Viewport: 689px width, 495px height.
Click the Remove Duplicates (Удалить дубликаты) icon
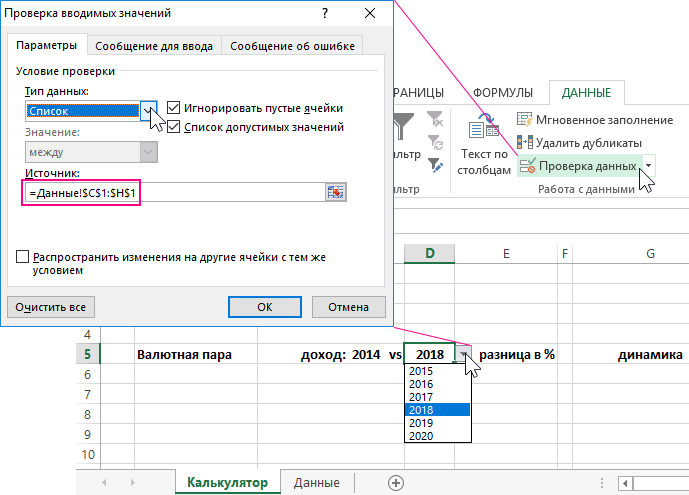525,143
